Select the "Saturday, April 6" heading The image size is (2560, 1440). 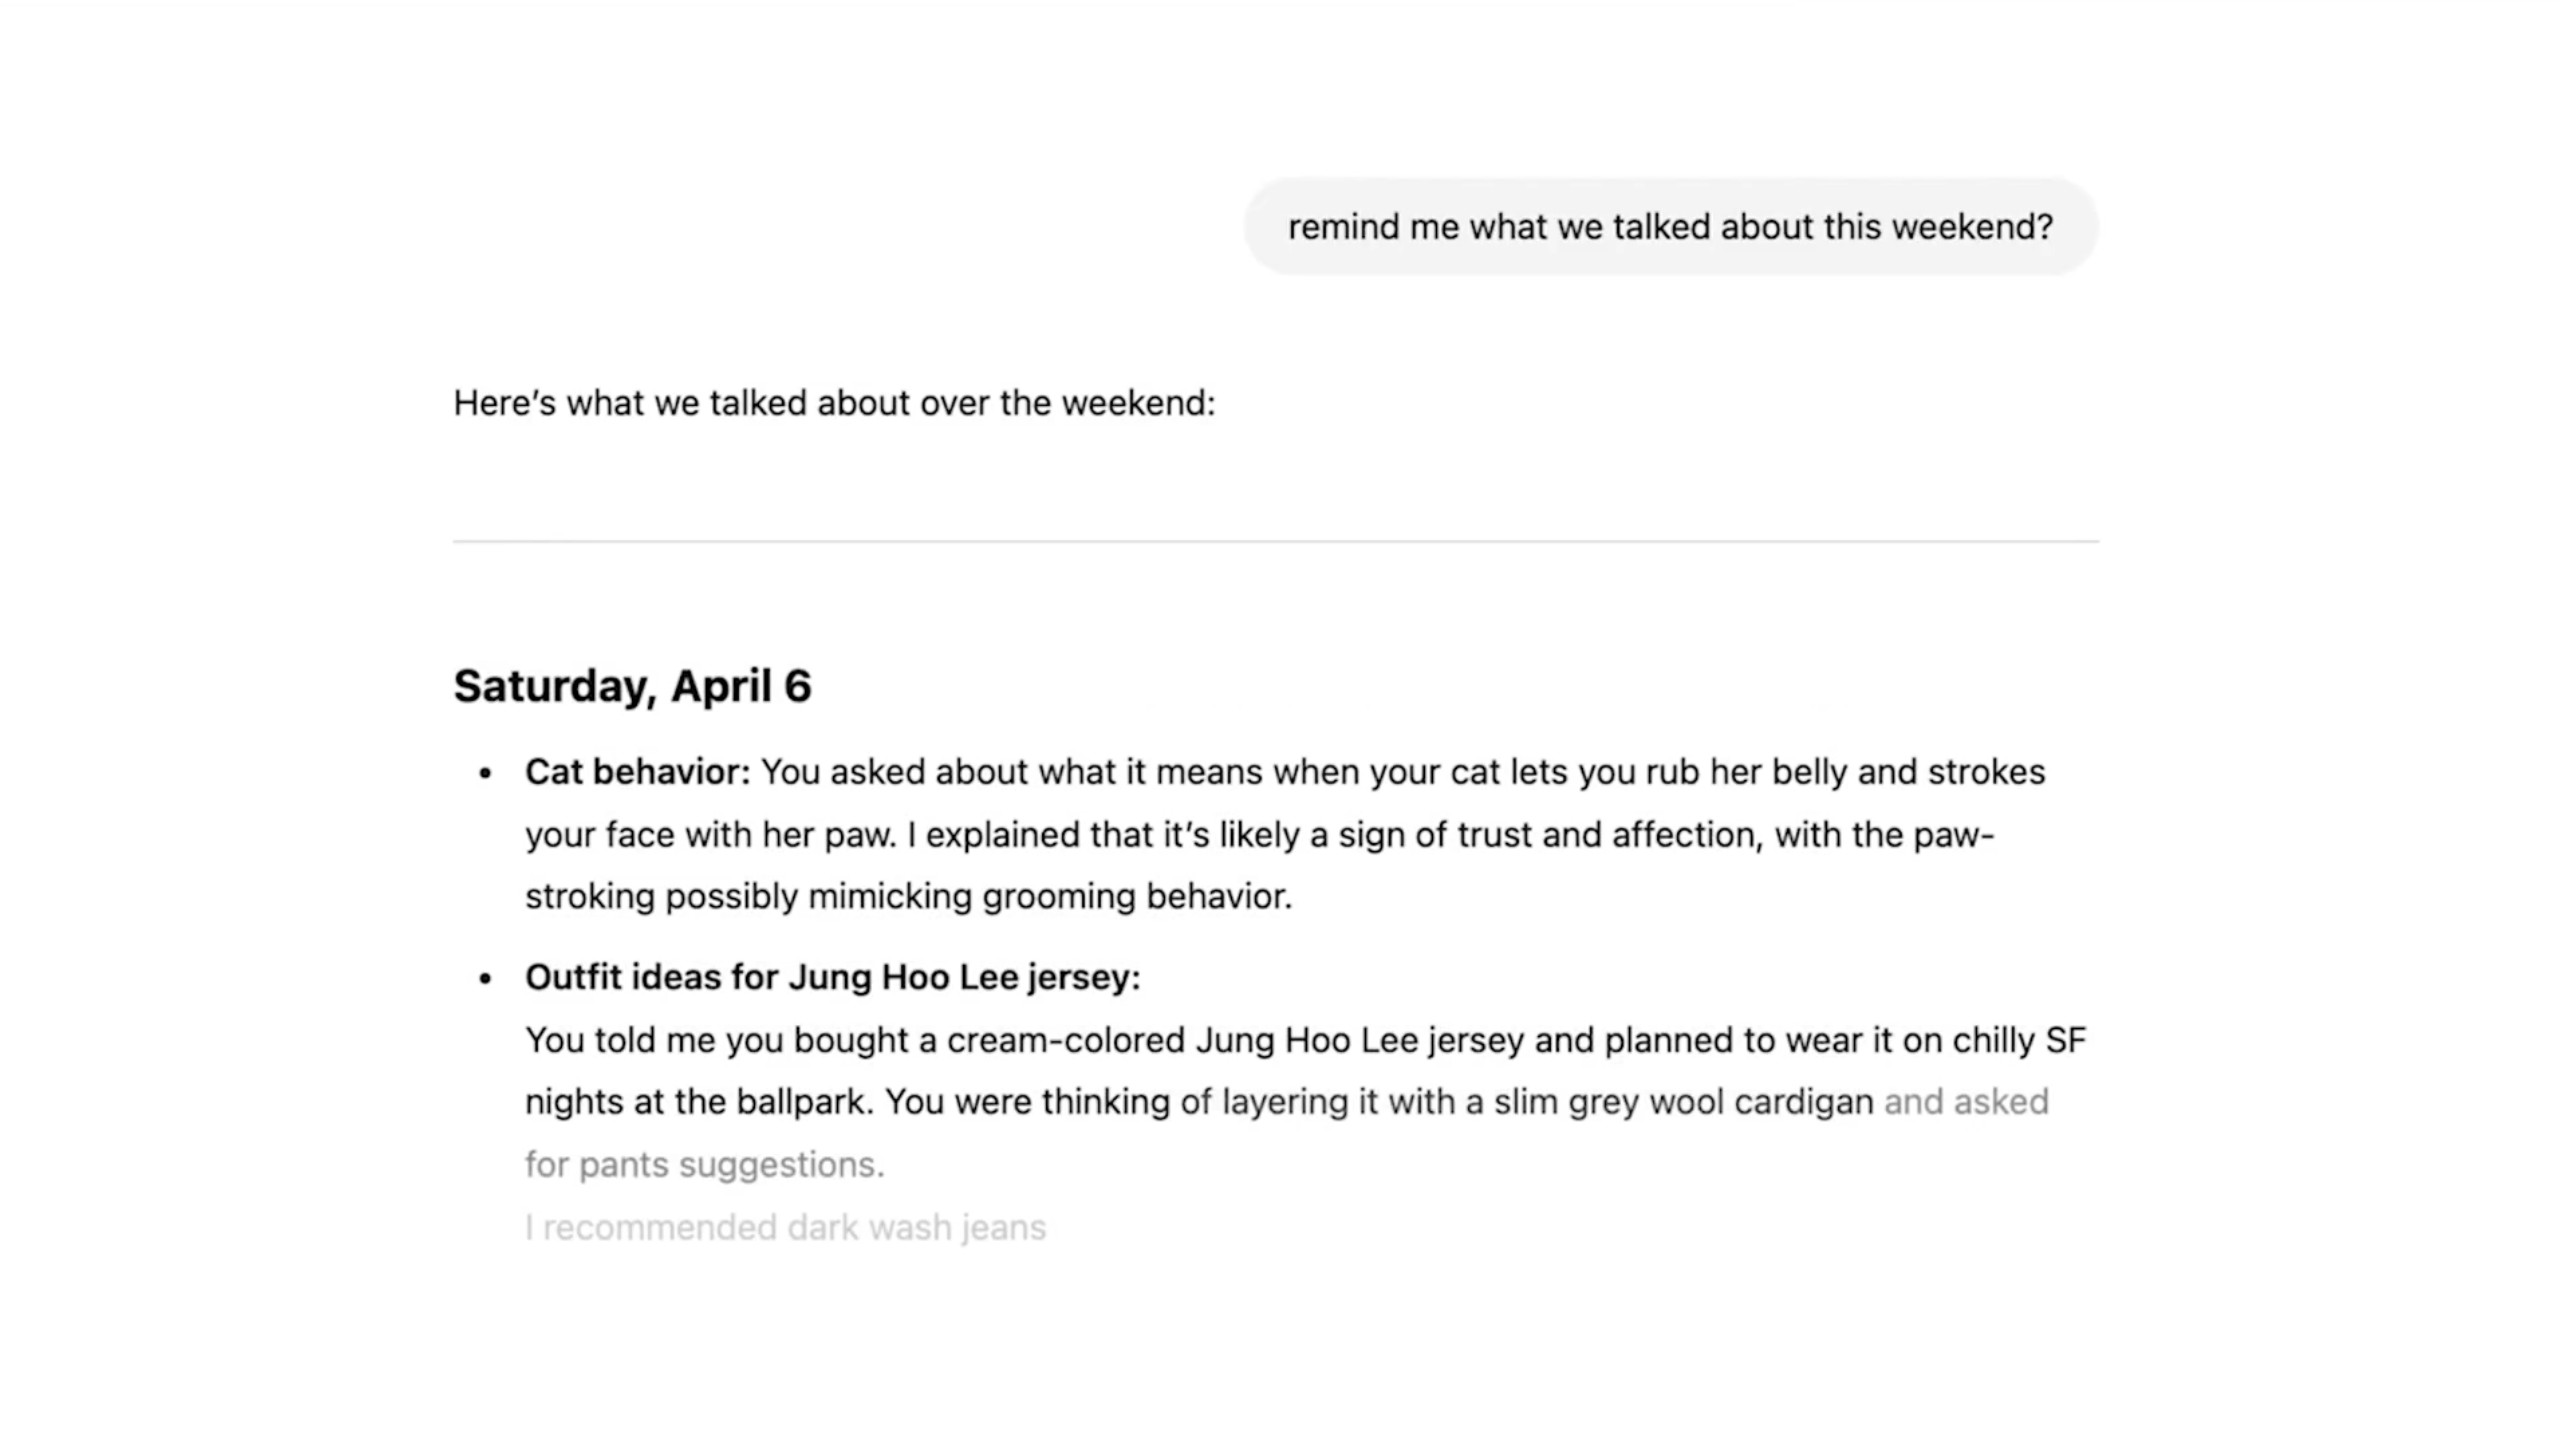coord(632,686)
